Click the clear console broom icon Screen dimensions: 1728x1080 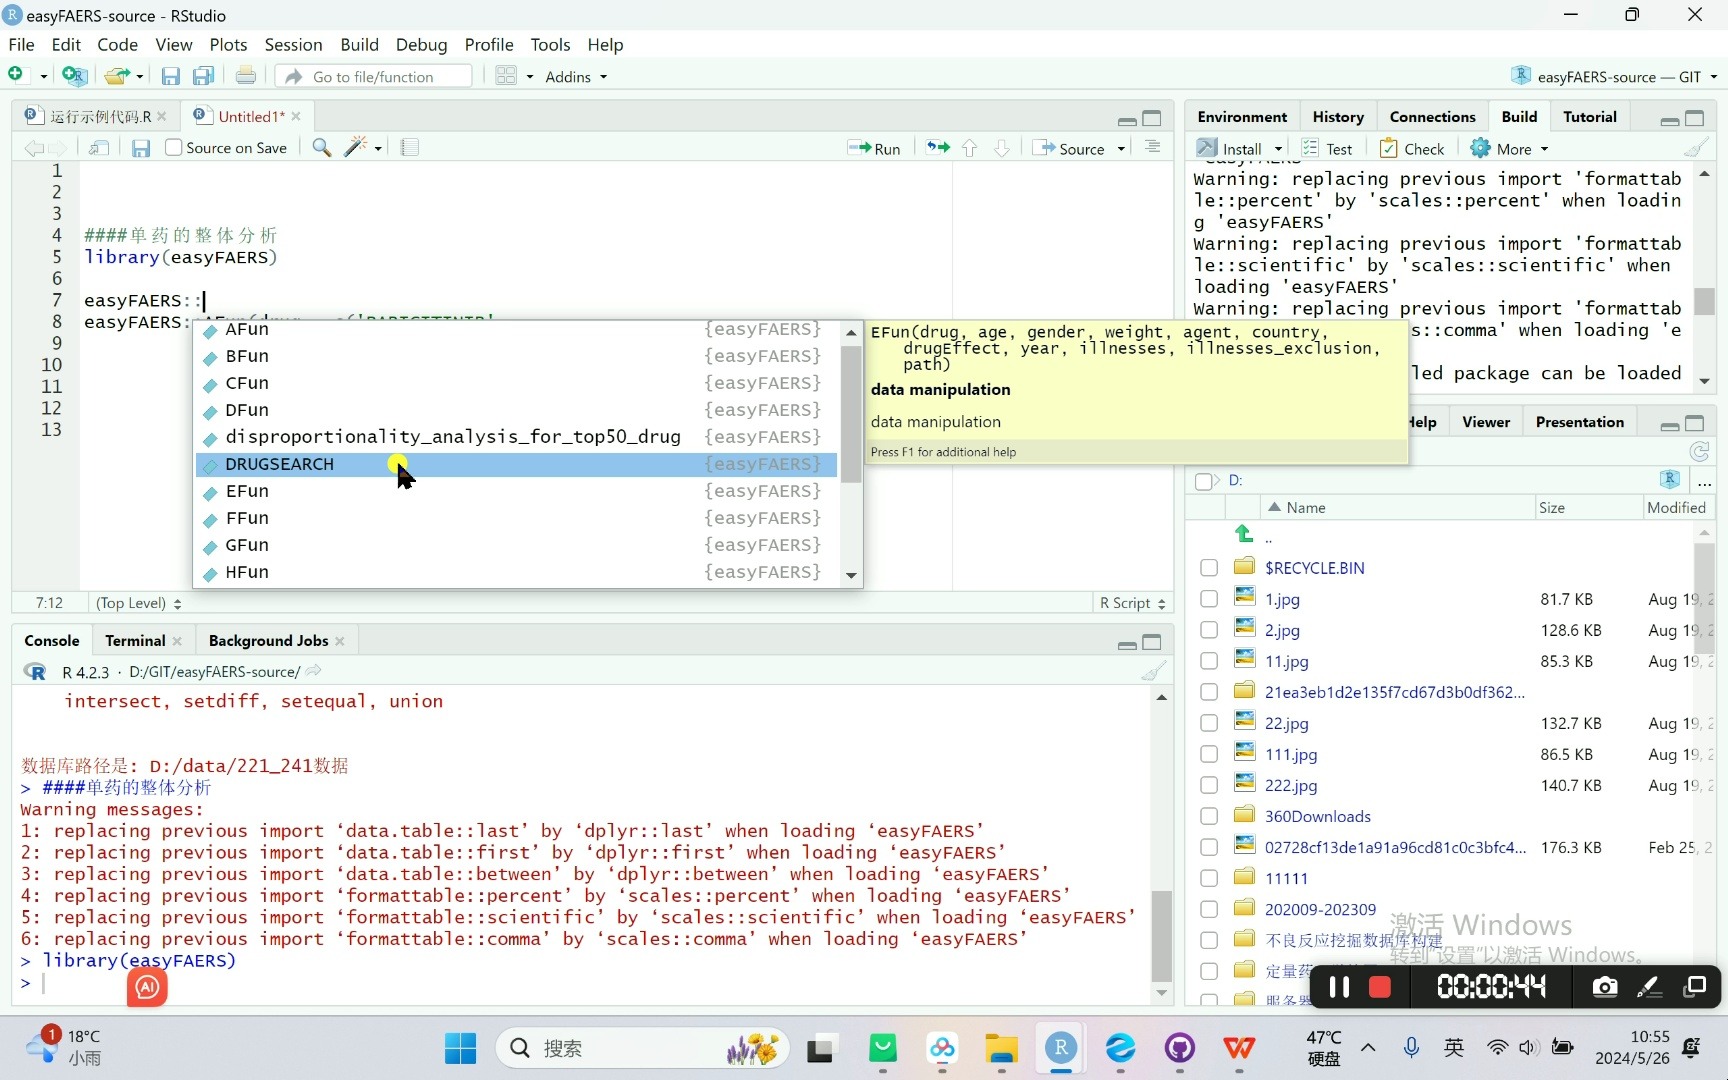1153,671
